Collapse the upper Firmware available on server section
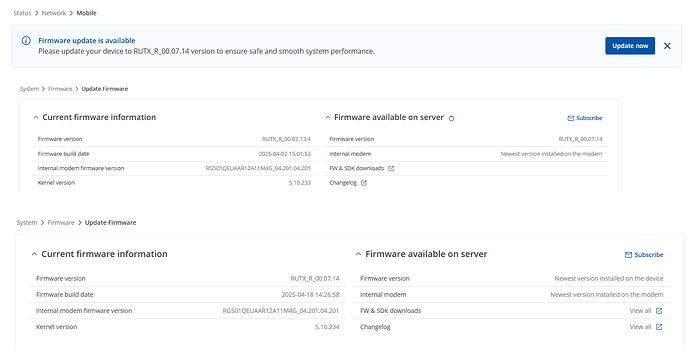 click(327, 117)
